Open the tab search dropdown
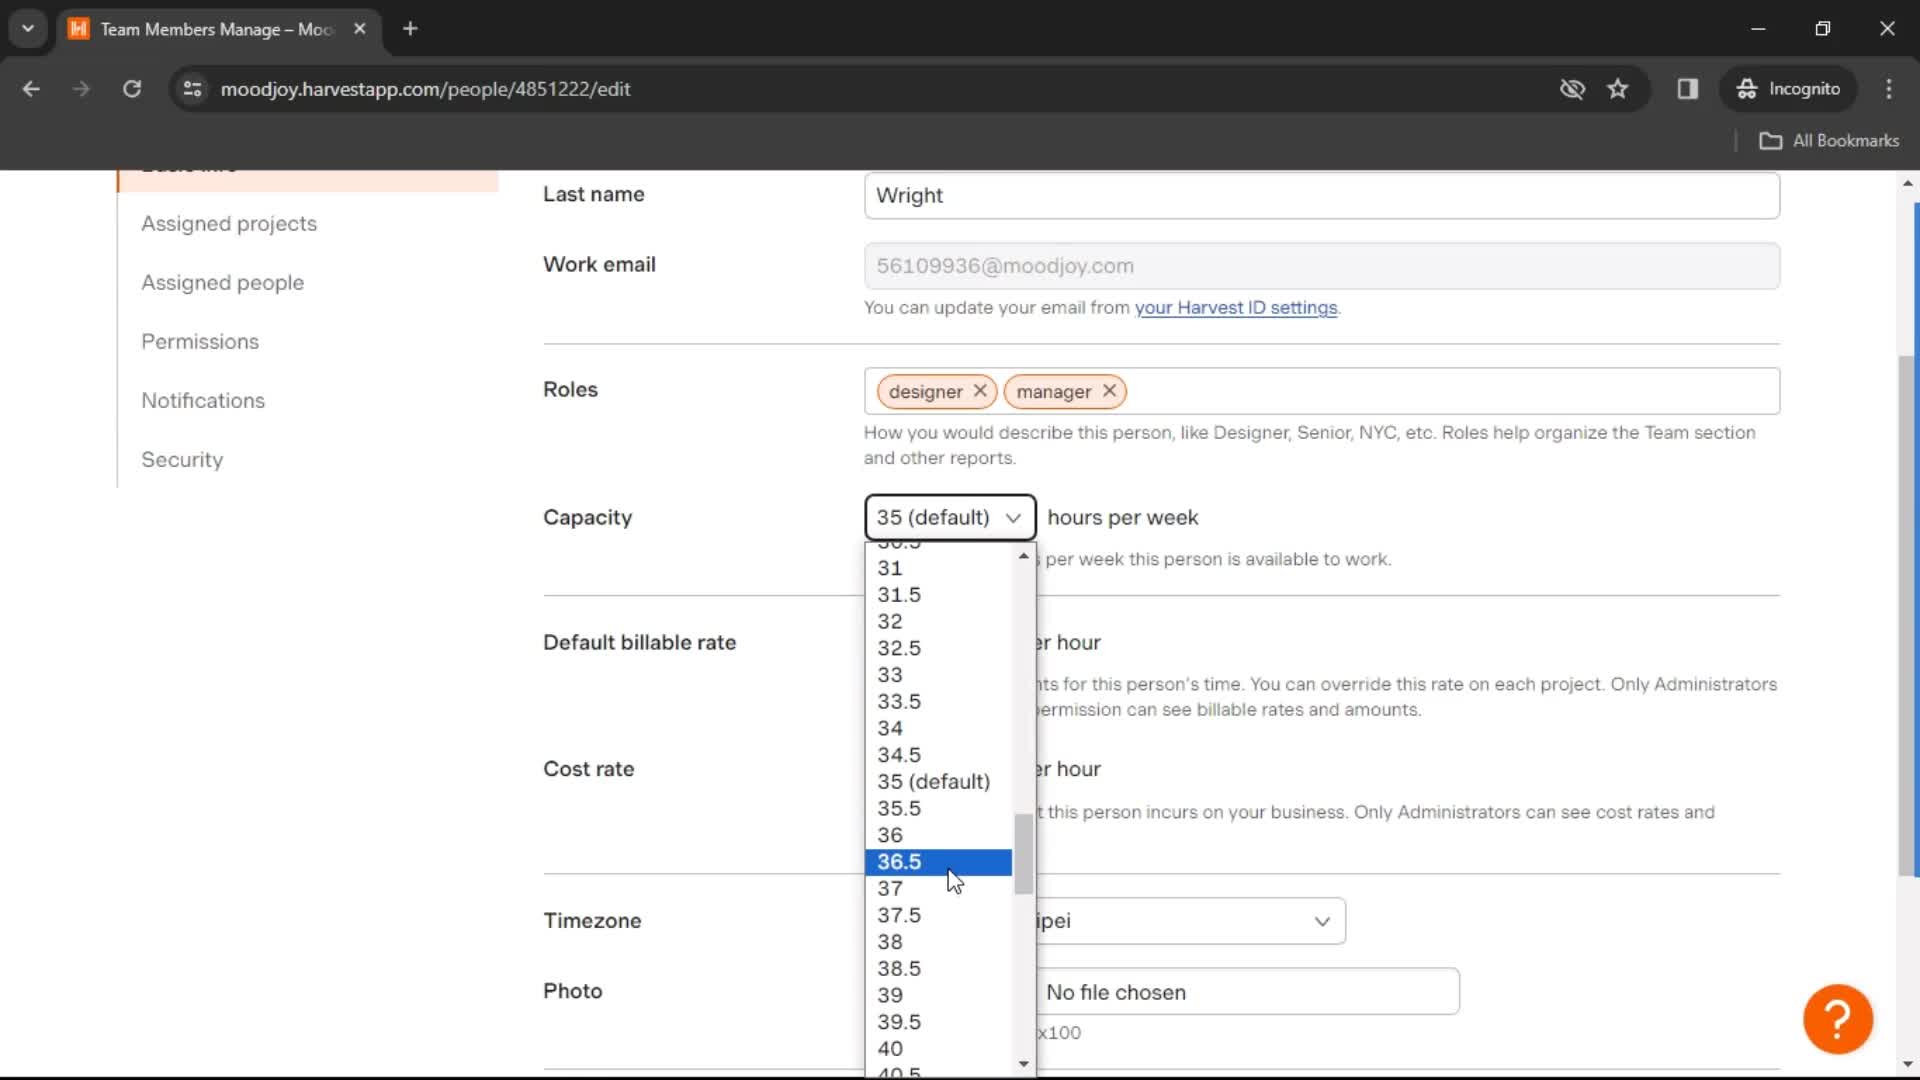The height and width of the screenshot is (1080, 1920). coord(28,29)
